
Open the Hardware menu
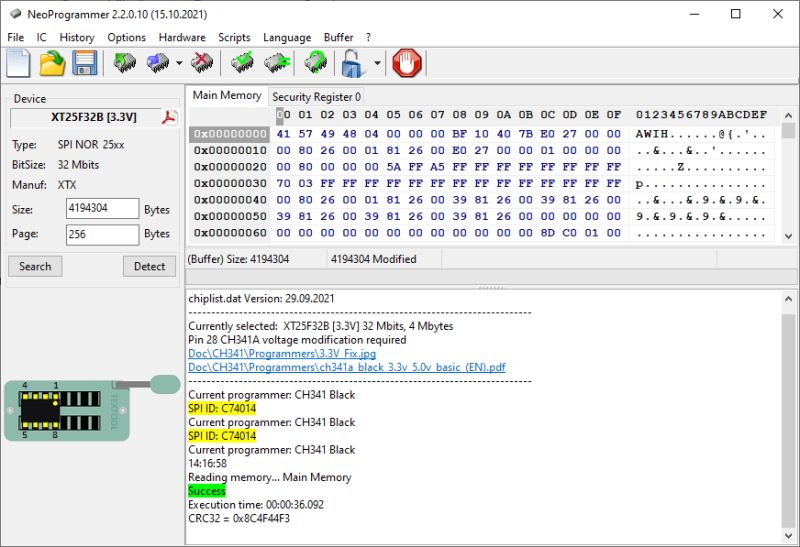tap(182, 37)
